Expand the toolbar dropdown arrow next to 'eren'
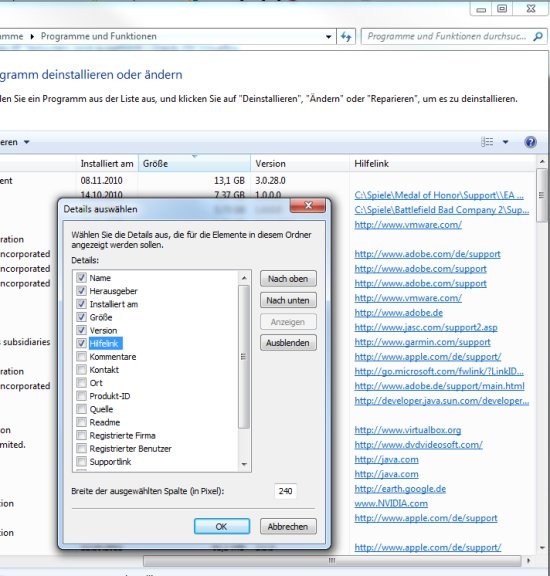The height and width of the screenshot is (576, 550). pos(26,142)
